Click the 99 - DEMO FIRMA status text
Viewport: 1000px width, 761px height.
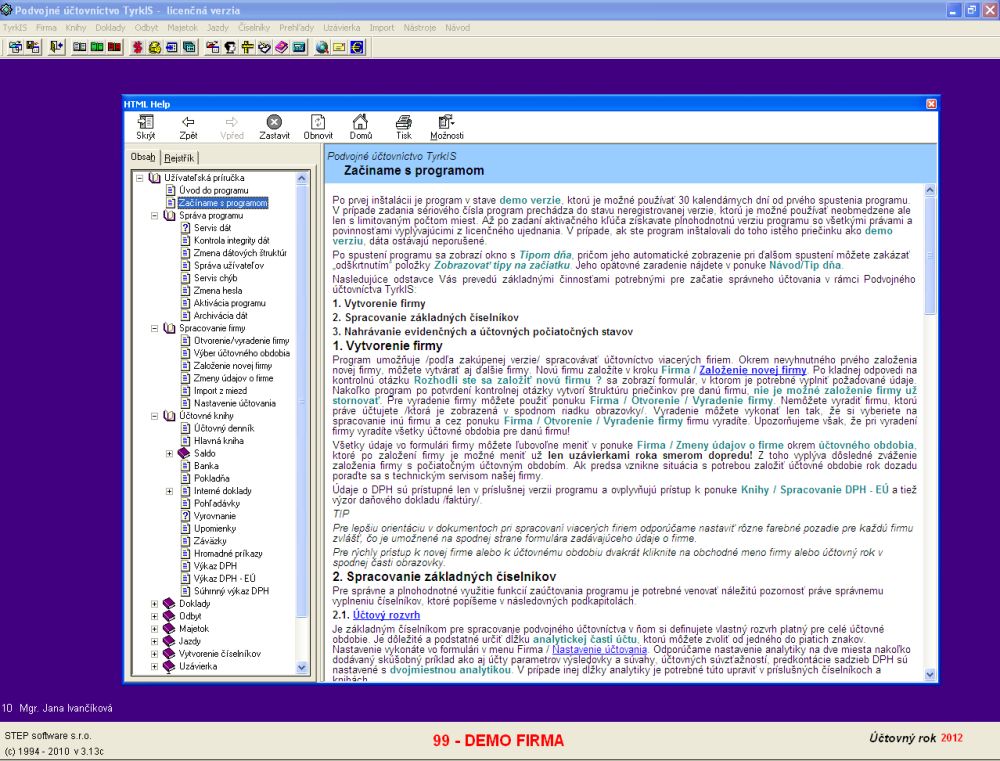point(498,741)
